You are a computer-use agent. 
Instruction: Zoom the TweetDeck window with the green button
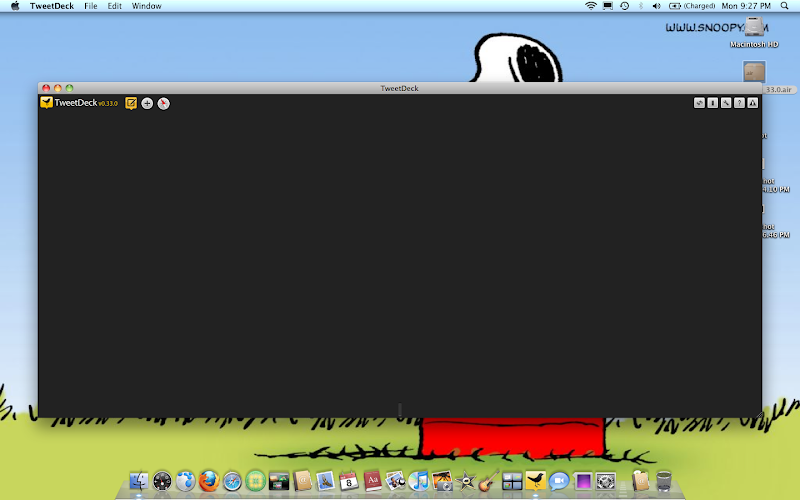69,88
